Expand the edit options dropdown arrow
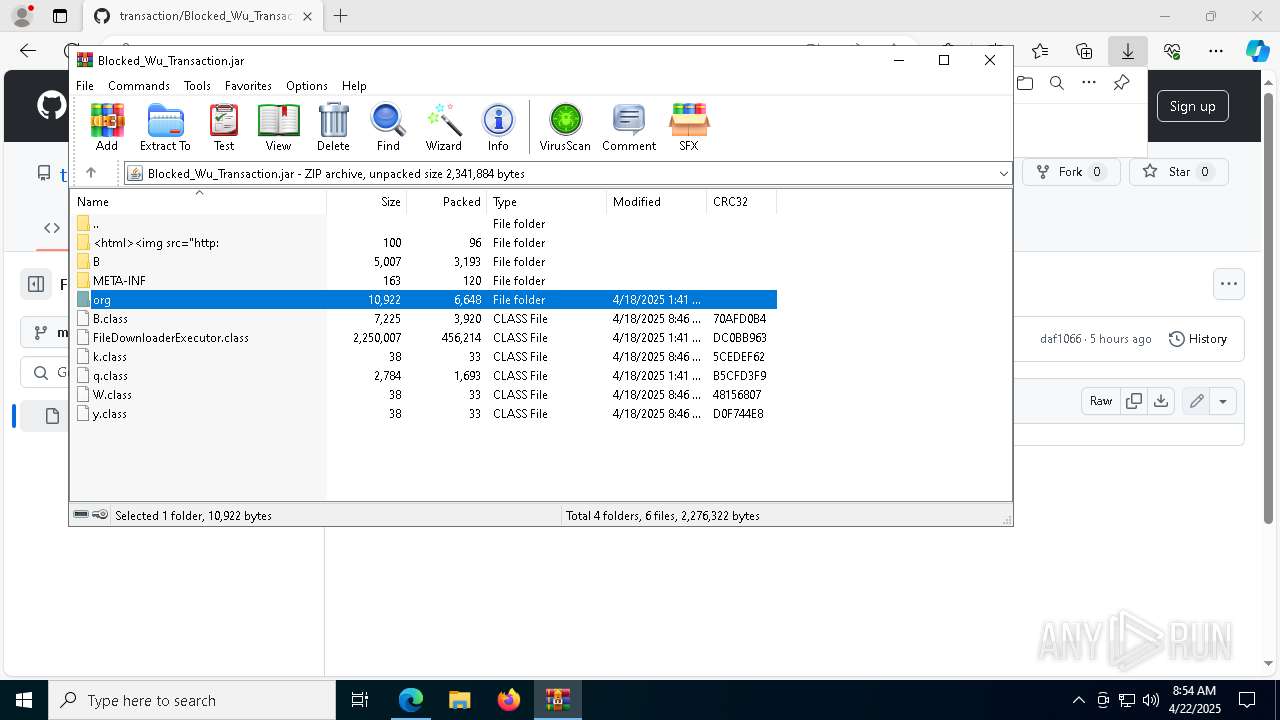The image size is (1280, 720). [x=1223, y=401]
